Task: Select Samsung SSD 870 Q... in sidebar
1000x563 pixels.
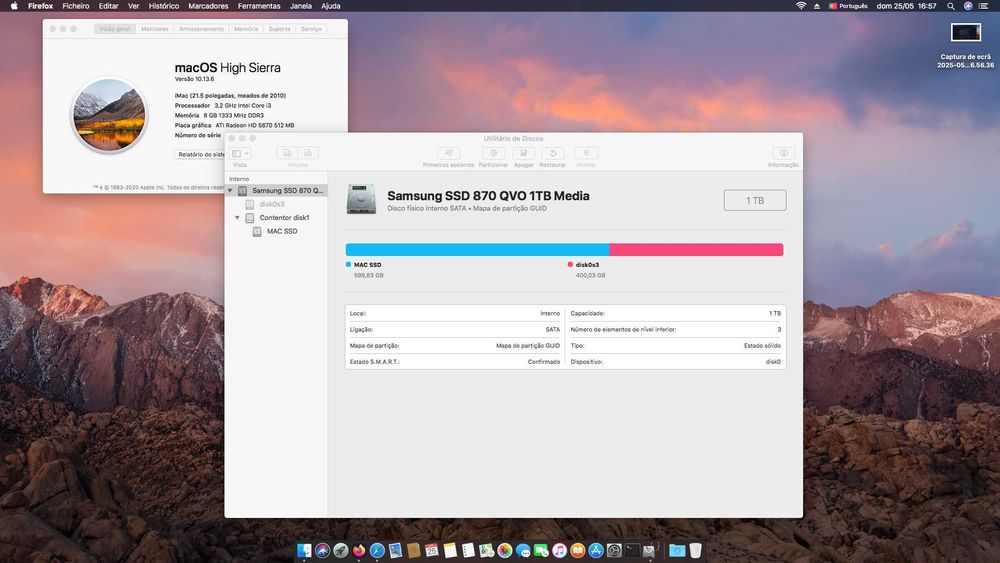Action: click(x=276, y=191)
